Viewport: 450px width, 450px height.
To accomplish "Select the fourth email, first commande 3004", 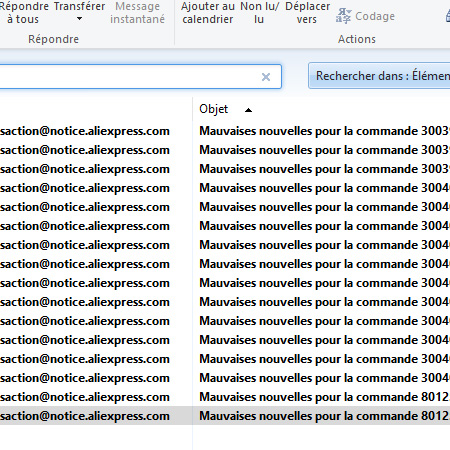I will (225, 188).
